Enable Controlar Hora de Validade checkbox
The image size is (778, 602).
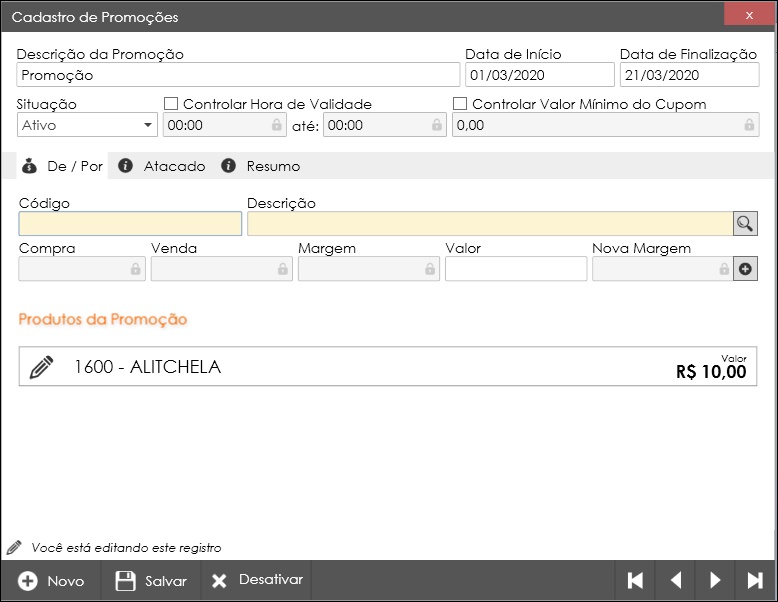pyautogui.click(x=171, y=104)
